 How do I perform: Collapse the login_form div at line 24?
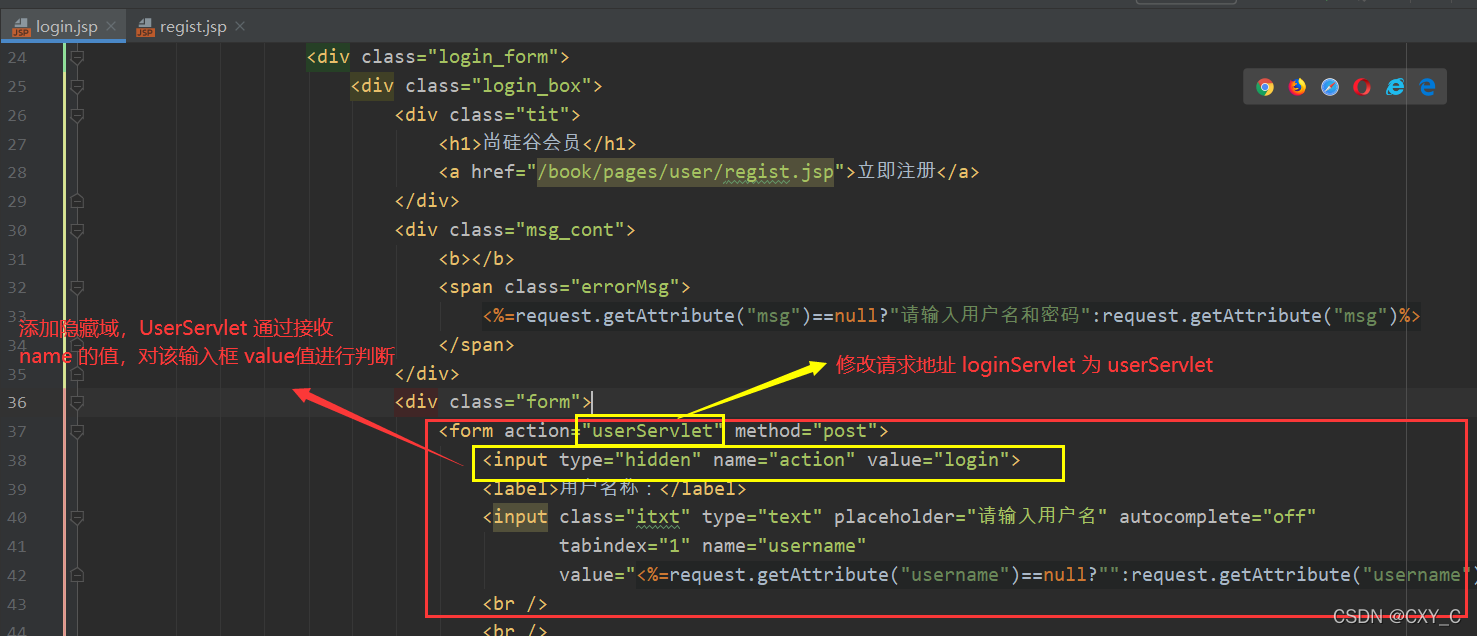point(77,57)
